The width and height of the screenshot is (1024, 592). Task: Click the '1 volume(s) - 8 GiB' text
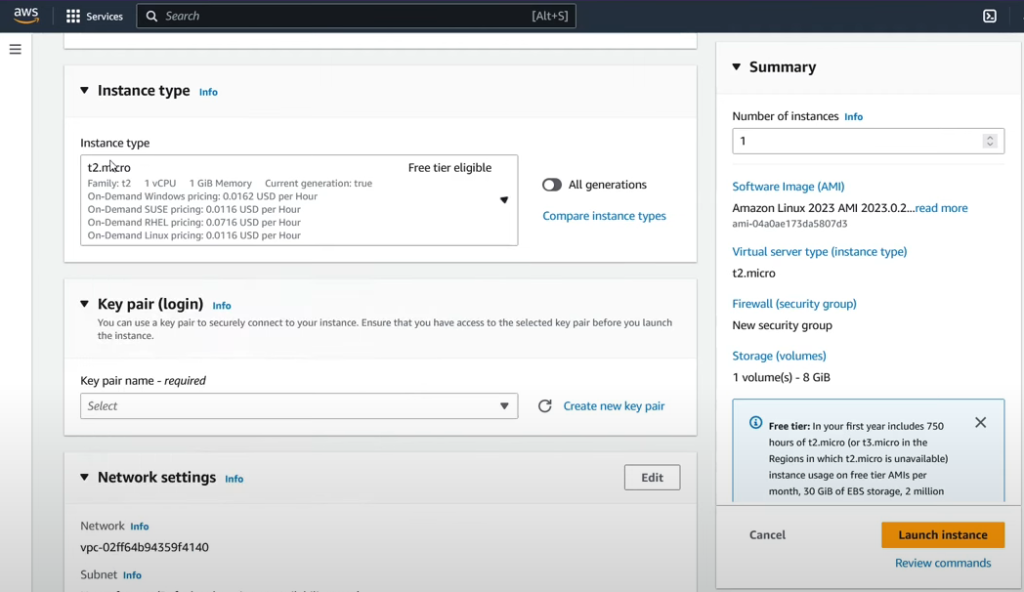pyautogui.click(x=781, y=378)
